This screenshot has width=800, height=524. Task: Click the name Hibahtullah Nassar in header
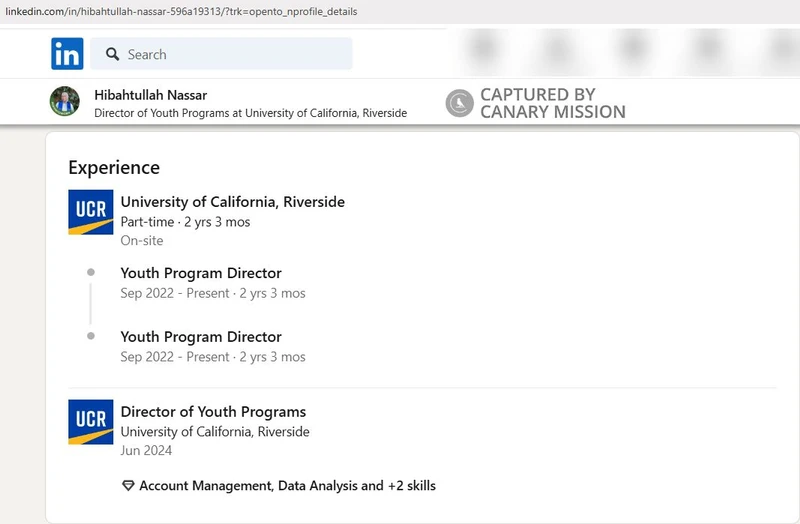point(151,95)
